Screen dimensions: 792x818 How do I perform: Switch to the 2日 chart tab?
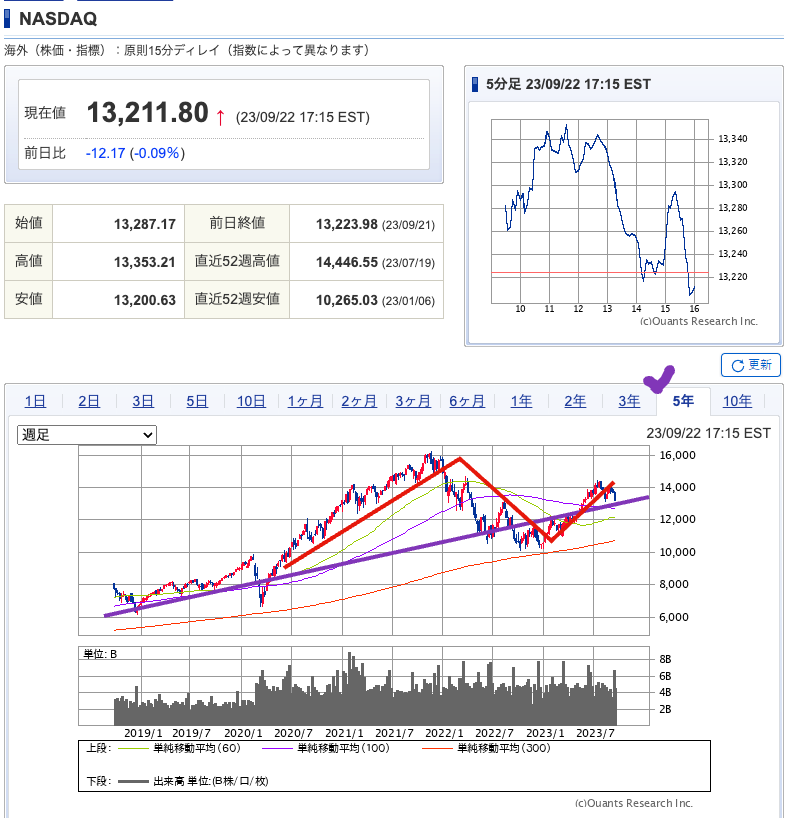pyautogui.click(x=89, y=401)
